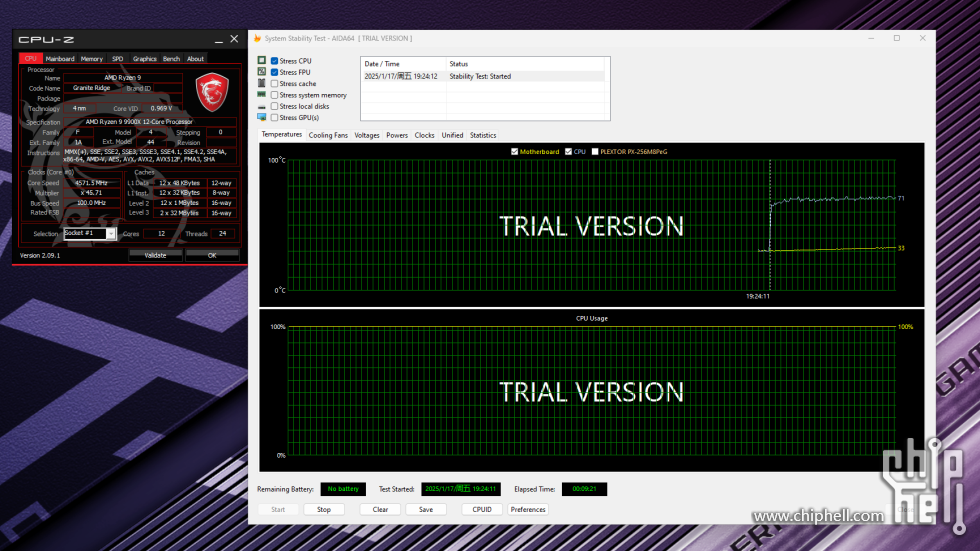Stop the stability test

(324, 509)
